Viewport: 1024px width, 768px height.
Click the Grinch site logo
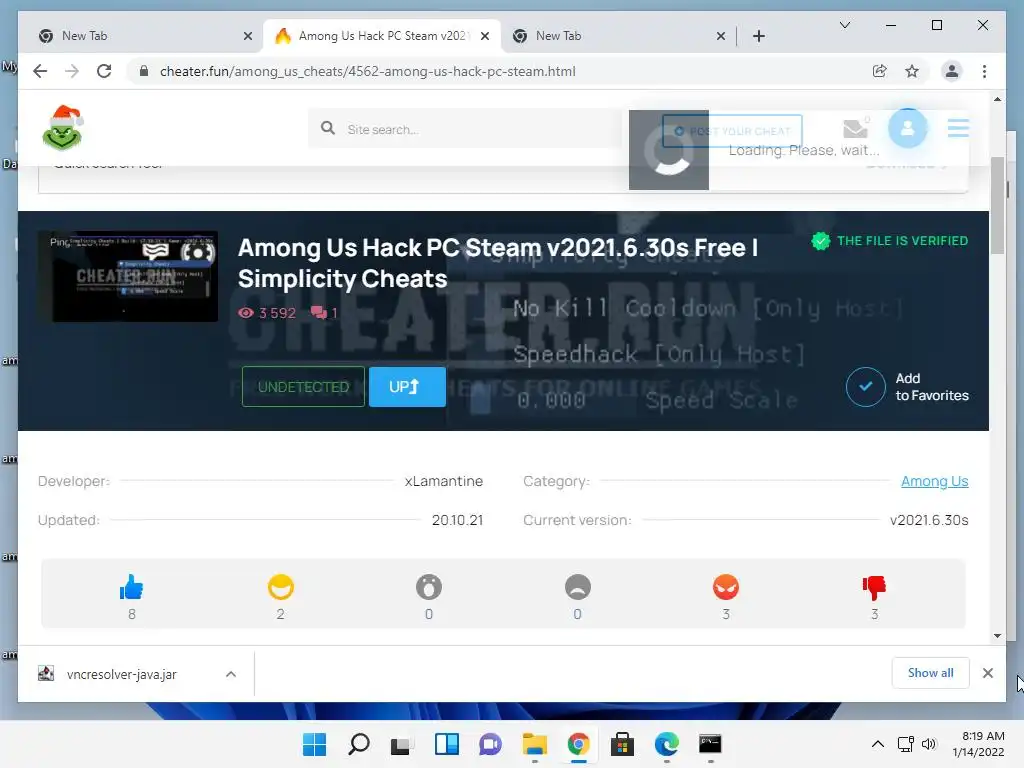(63, 127)
